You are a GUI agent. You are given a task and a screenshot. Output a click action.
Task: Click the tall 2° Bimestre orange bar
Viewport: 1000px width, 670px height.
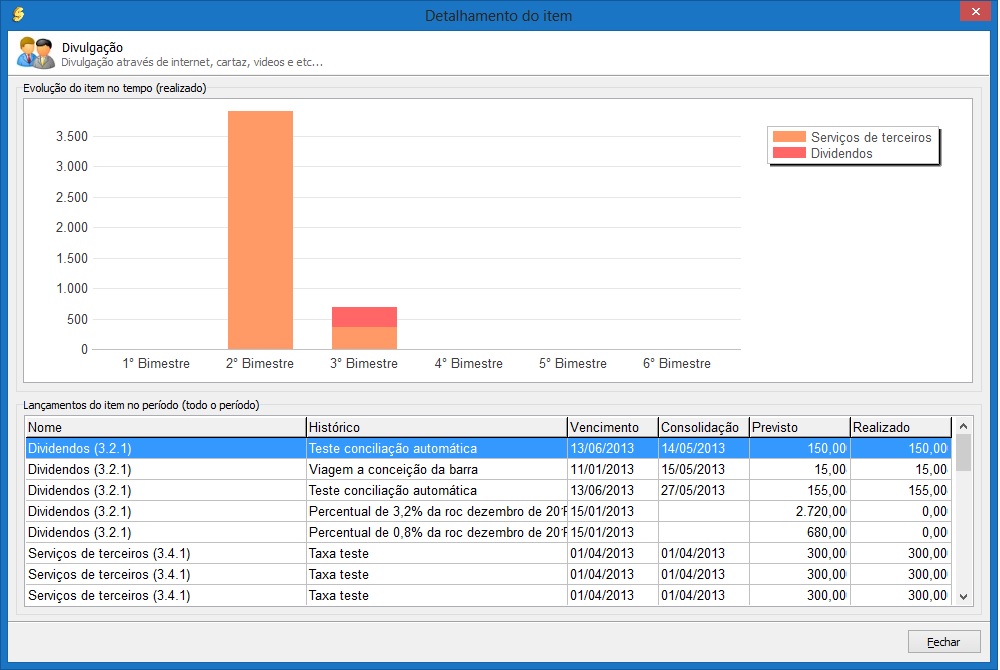point(260,230)
